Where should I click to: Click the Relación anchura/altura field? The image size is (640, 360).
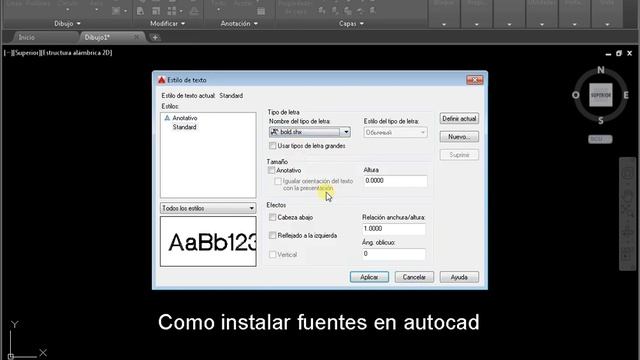tap(394, 229)
